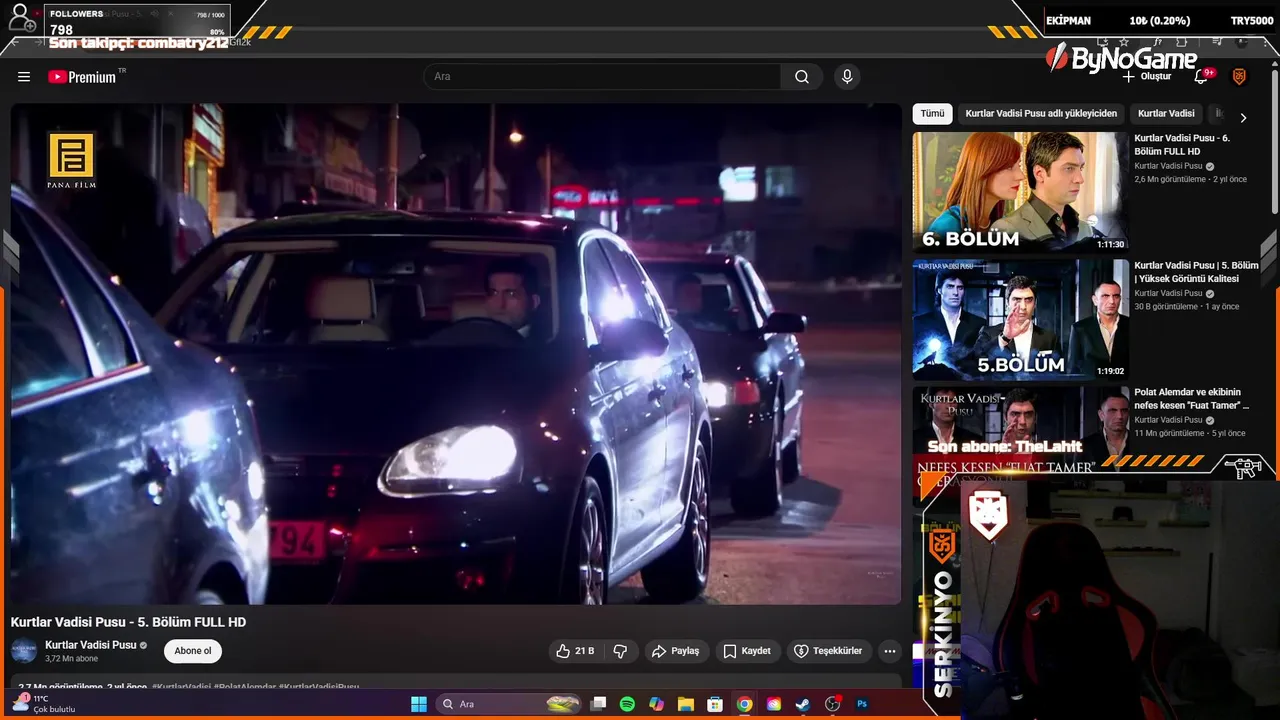This screenshot has width=1280, height=720.
Task: Save the video with Kaydet
Action: click(x=747, y=651)
